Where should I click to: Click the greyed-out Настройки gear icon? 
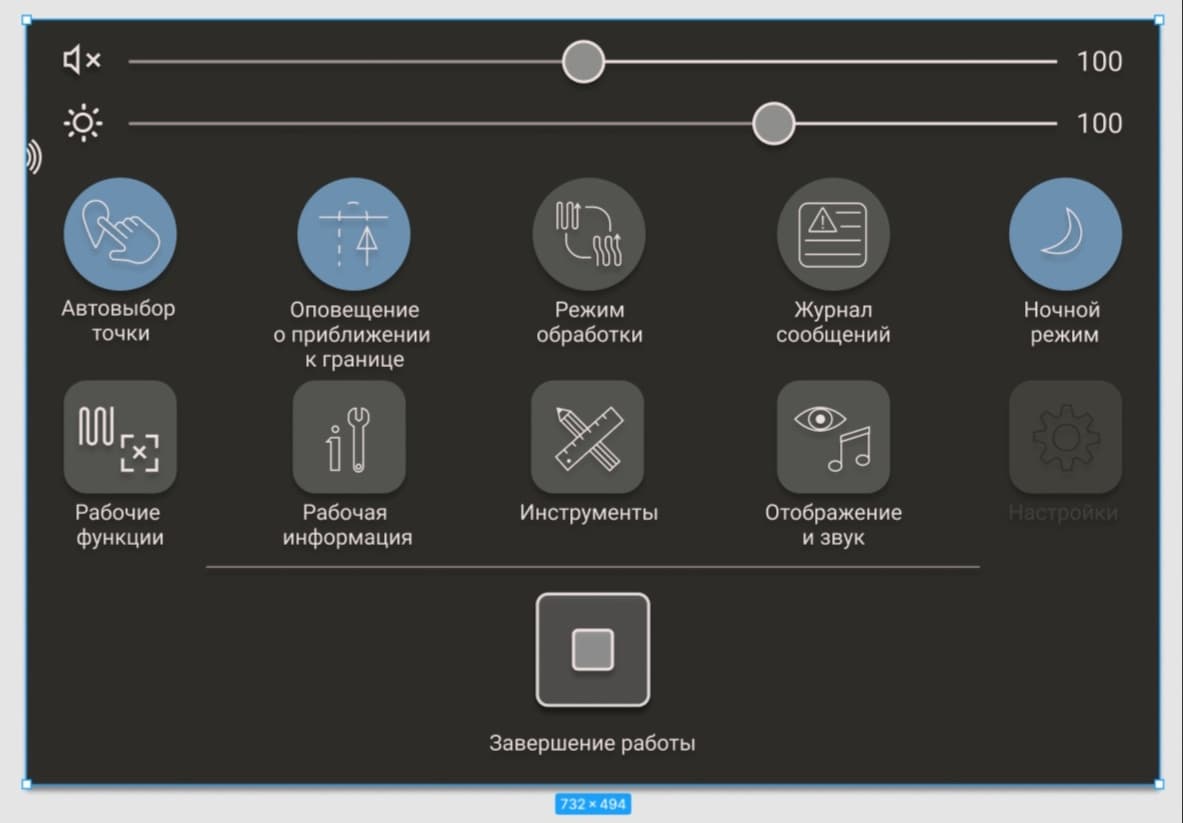click(x=1065, y=436)
